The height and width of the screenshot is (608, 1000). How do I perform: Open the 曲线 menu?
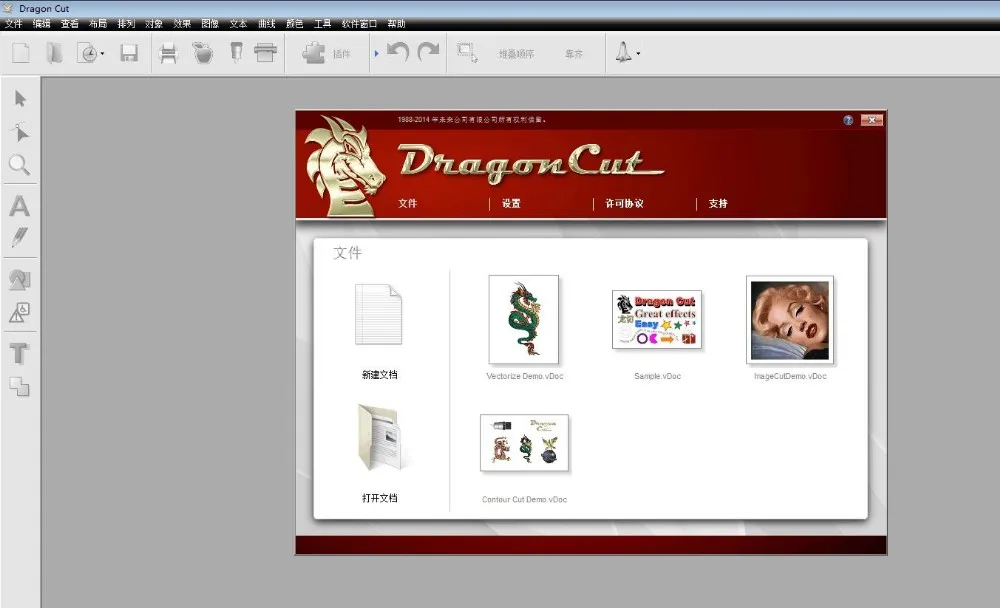click(266, 24)
